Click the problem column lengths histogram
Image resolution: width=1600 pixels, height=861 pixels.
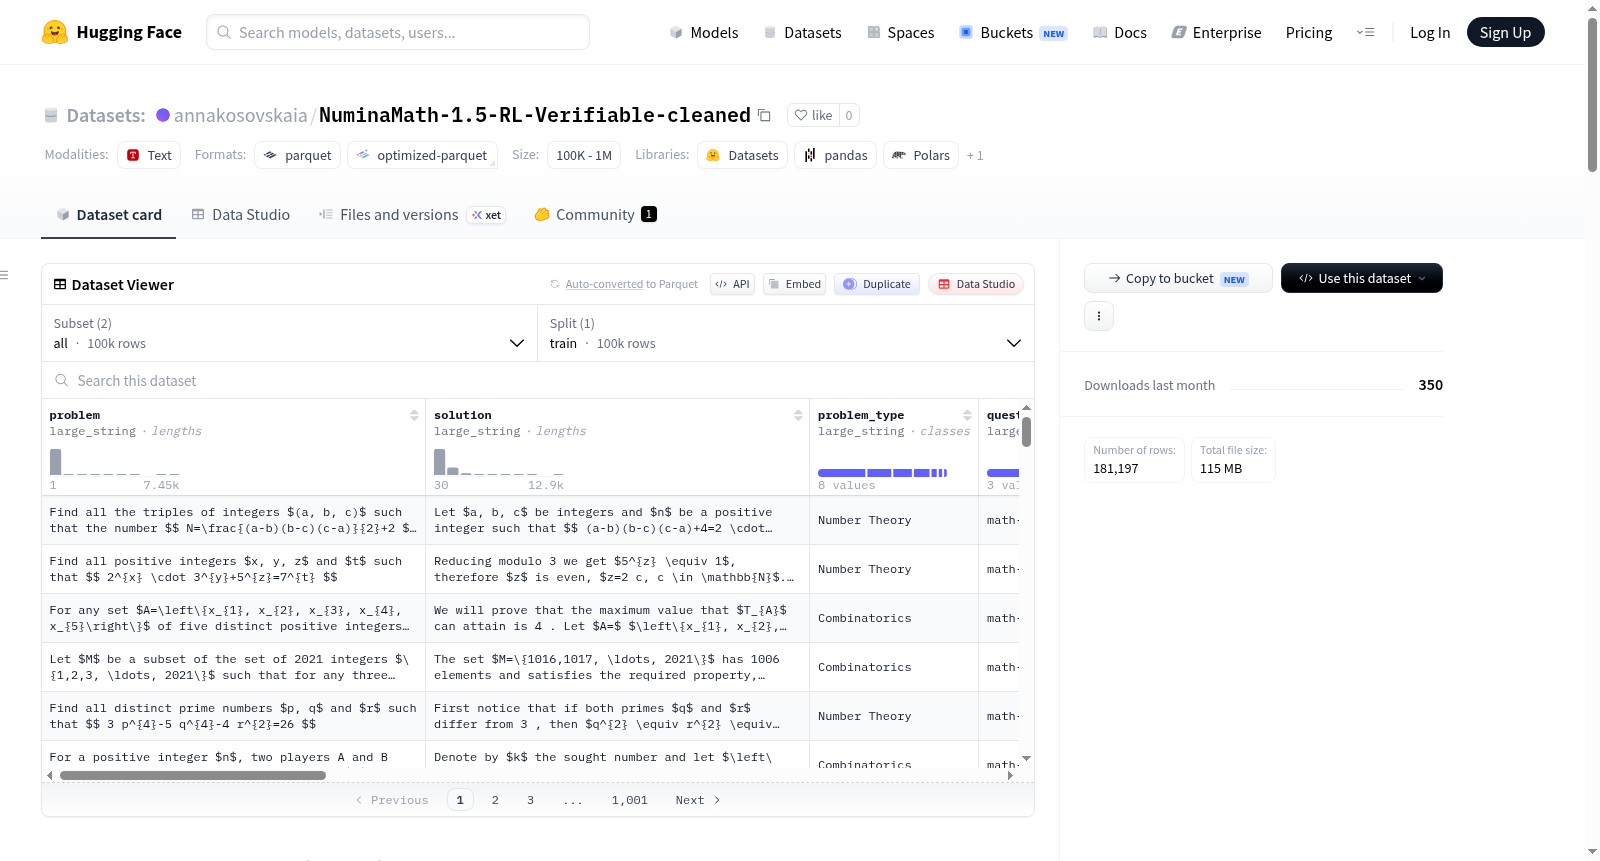point(115,462)
